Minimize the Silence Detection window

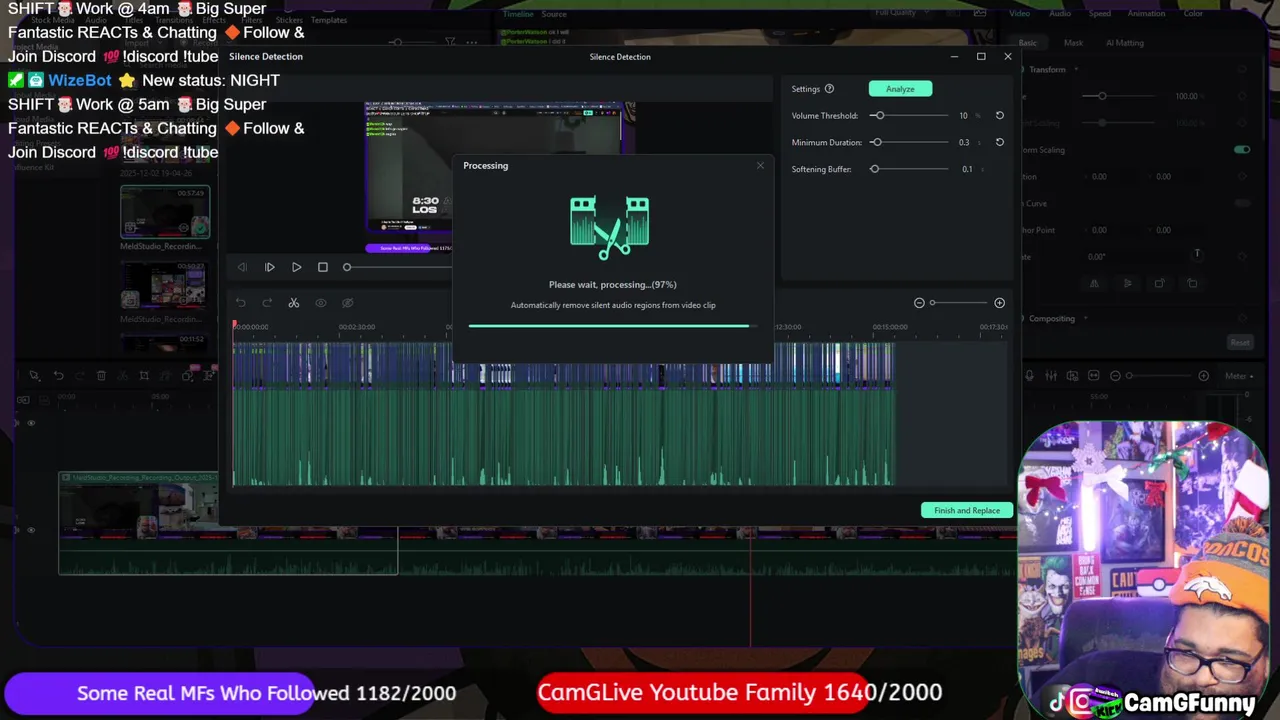point(954,56)
